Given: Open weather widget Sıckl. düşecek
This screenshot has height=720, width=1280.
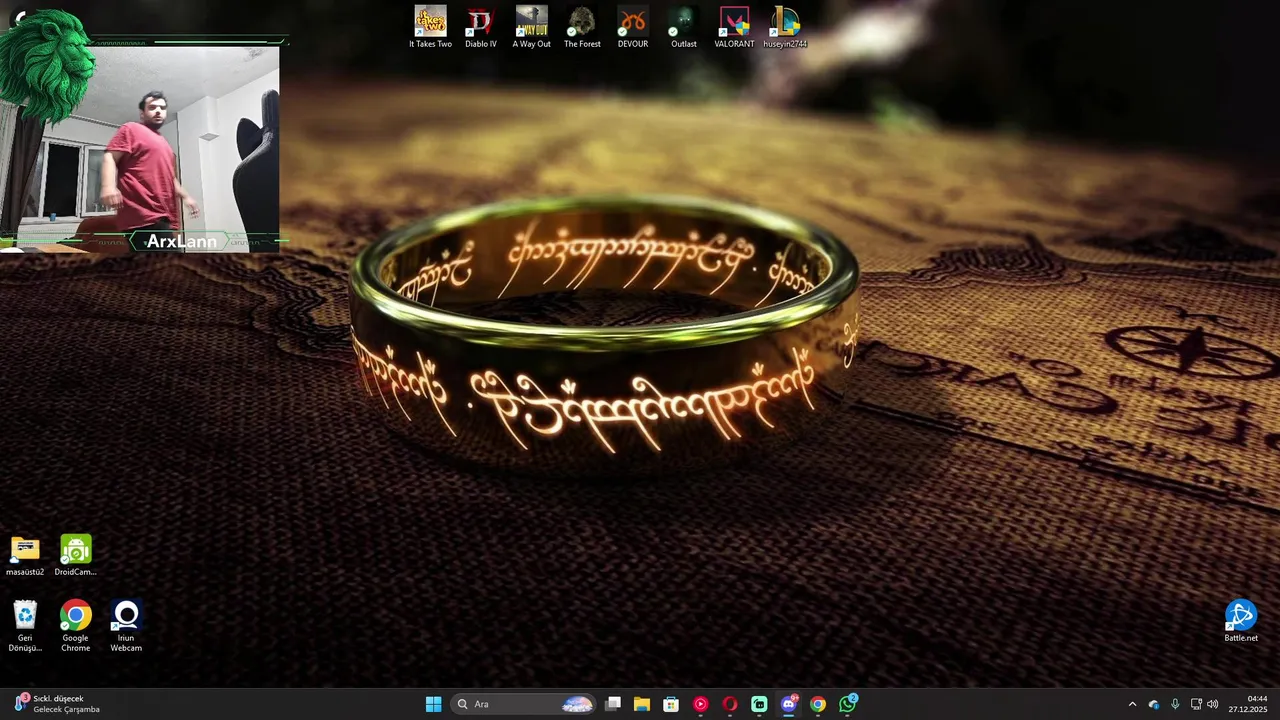Looking at the screenshot, I should pyautogui.click(x=58, y=704).
